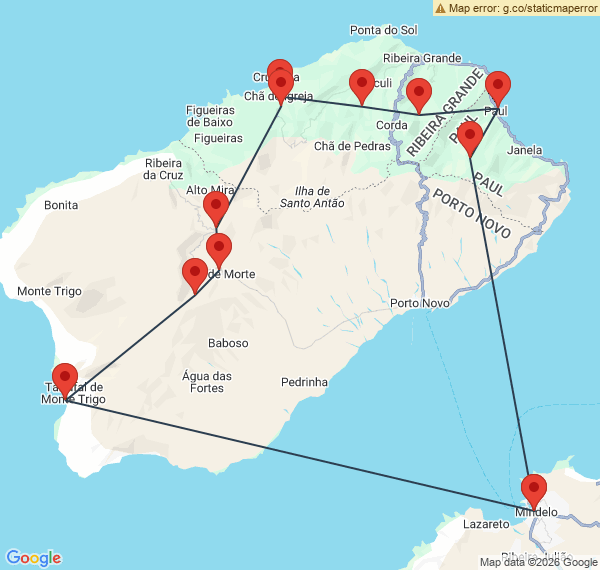Viewport: 600px width, 570px height.
Task: Click the Lazareto label near Mindelo
Action: pyautogui.click(x=487, y=523)
